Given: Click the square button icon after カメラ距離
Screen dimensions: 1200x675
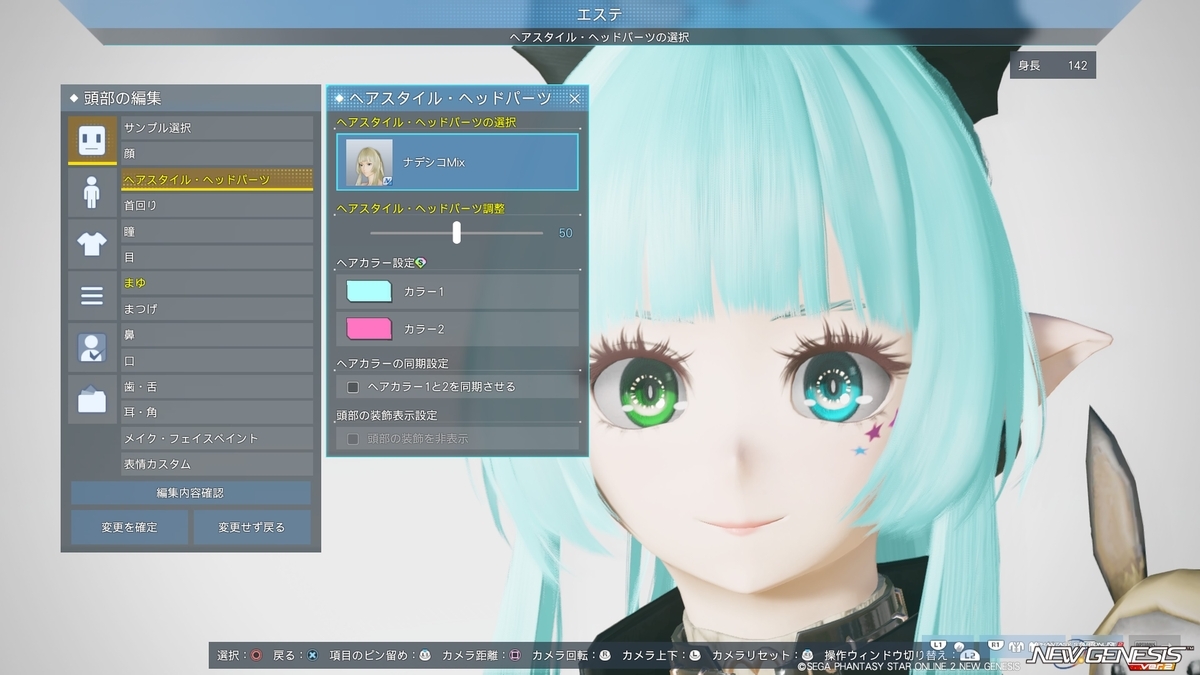Looking at the screenshot, I should 514,655.
